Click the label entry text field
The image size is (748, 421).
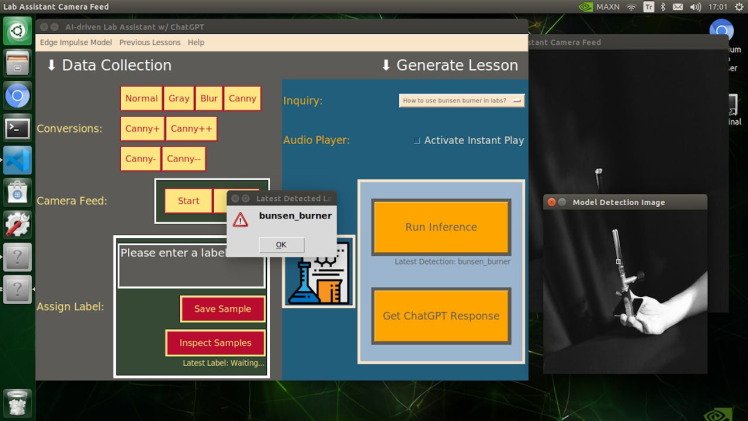191,266
